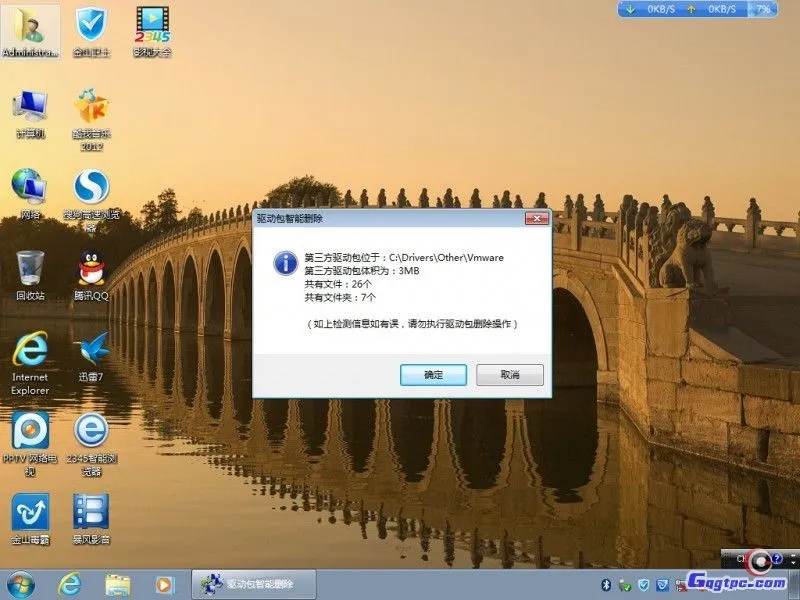Open the Start menu
Screen dimensions: 800x600
(20, 585)
